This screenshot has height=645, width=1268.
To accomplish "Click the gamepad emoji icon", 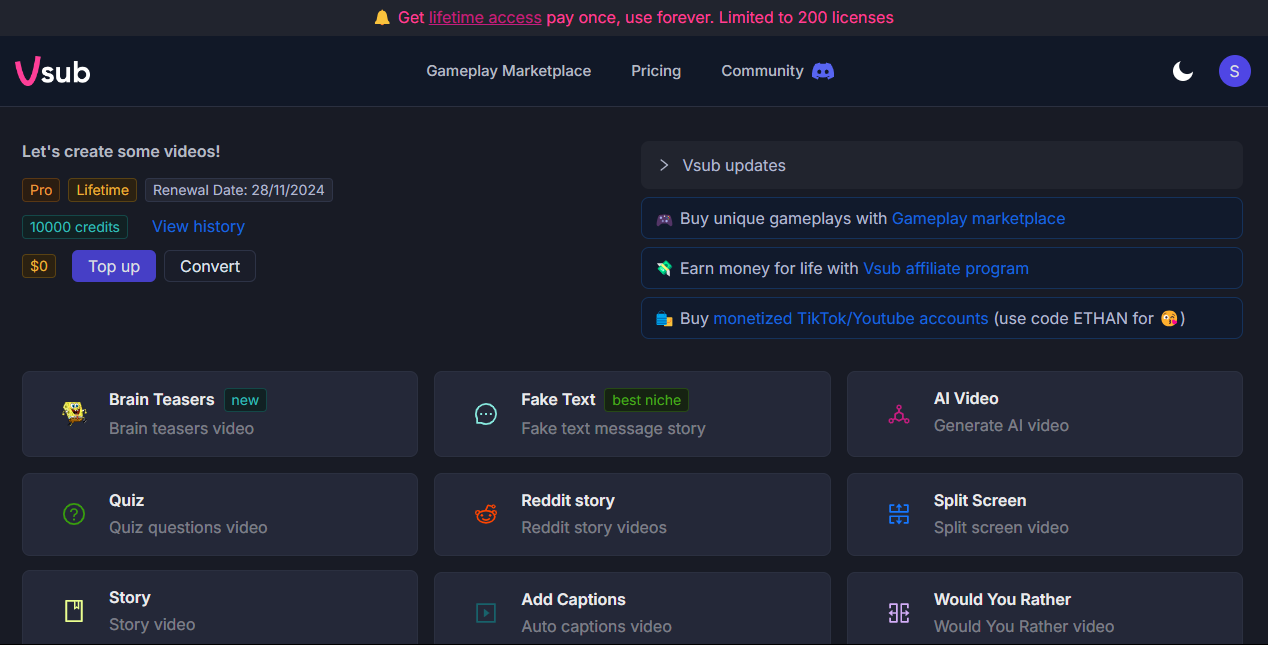I will tap(664, 219).
